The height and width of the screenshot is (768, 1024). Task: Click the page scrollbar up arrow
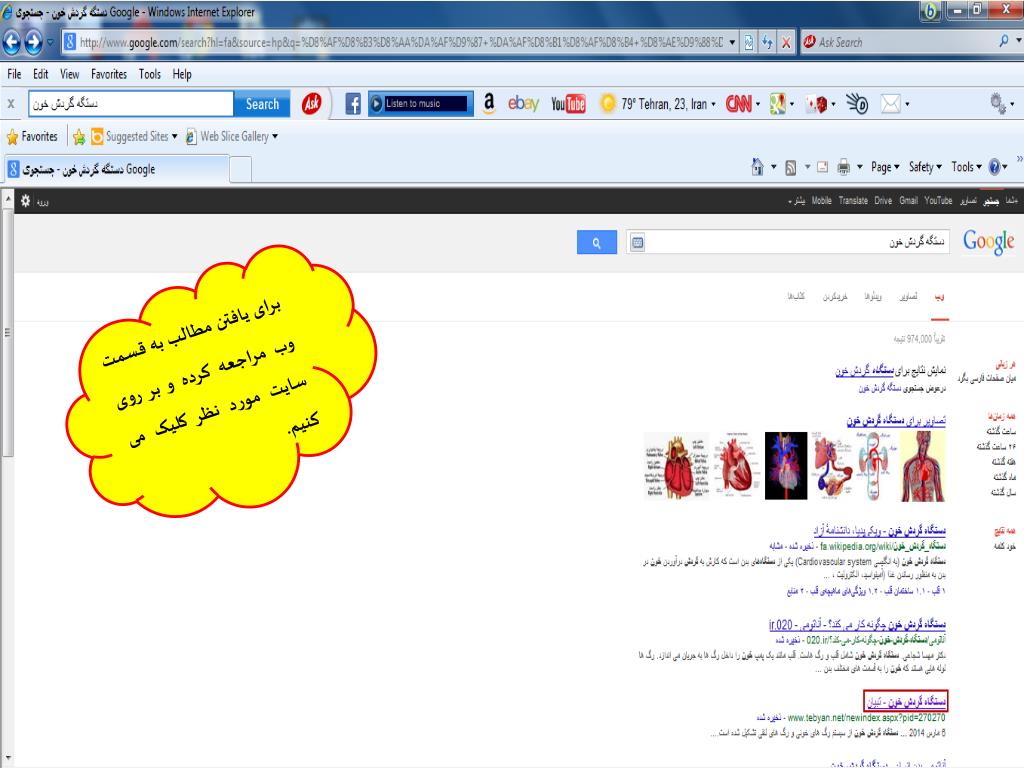pyautogui.click(x=7, y=198)
